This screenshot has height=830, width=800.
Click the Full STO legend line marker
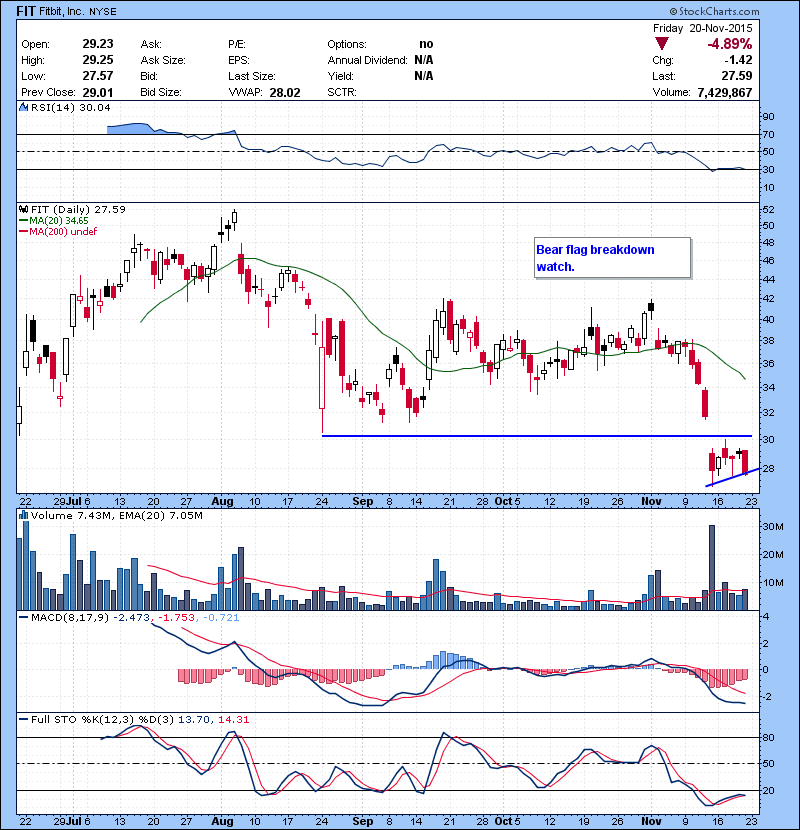coord(23,719)
